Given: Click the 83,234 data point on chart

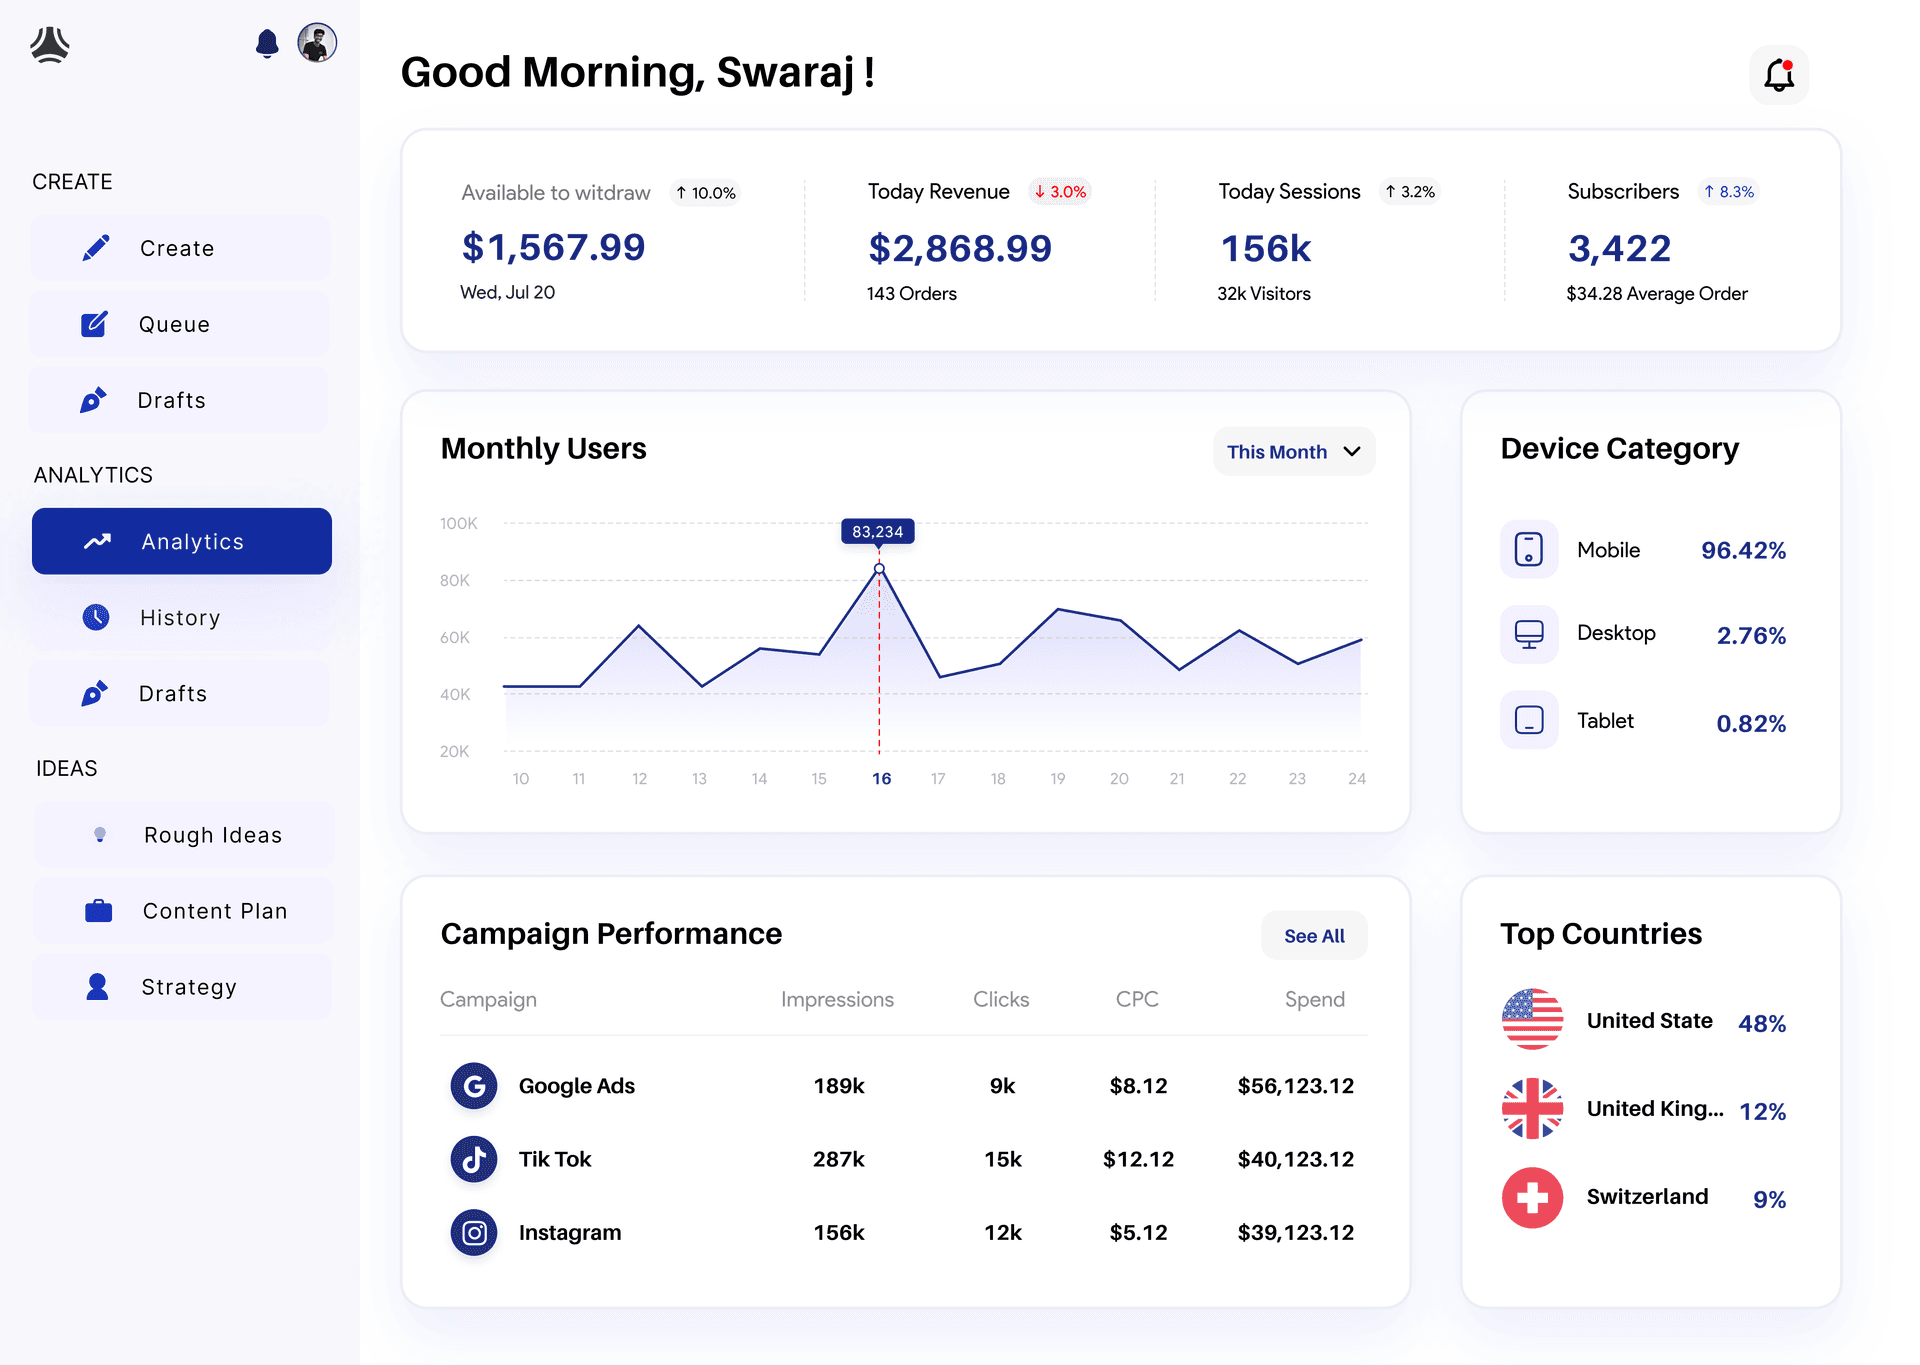Looking at the screenshot, I should coord(879,568).
